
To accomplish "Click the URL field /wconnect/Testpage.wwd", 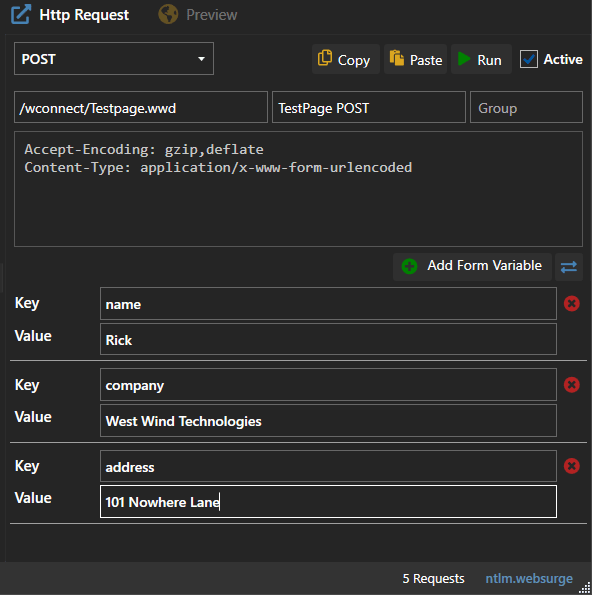I will (141, 107).
